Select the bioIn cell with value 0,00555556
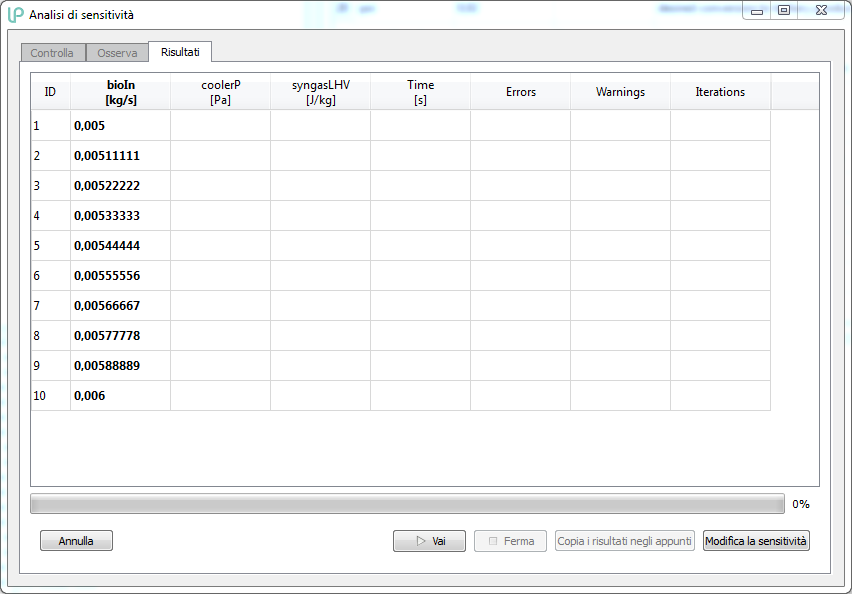Screen dimensions: 852x594 pos(120,276)
